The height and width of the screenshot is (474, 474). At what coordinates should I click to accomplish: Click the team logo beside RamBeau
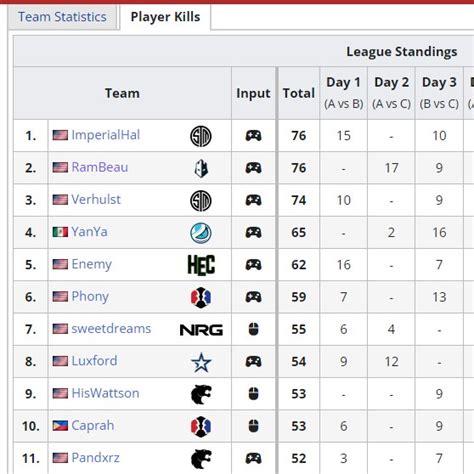point(201,168)
